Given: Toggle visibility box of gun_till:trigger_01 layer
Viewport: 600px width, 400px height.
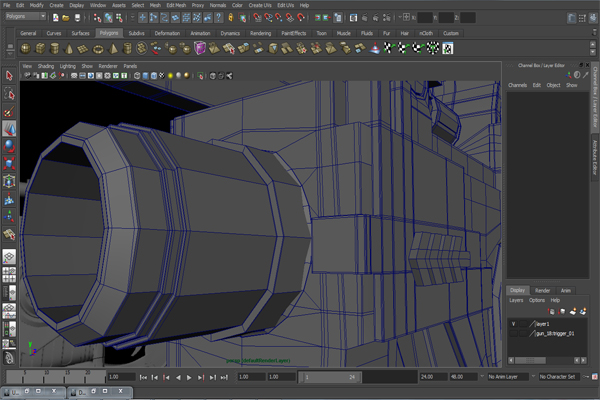Looking at the screenshot, I should click(514, 333).
